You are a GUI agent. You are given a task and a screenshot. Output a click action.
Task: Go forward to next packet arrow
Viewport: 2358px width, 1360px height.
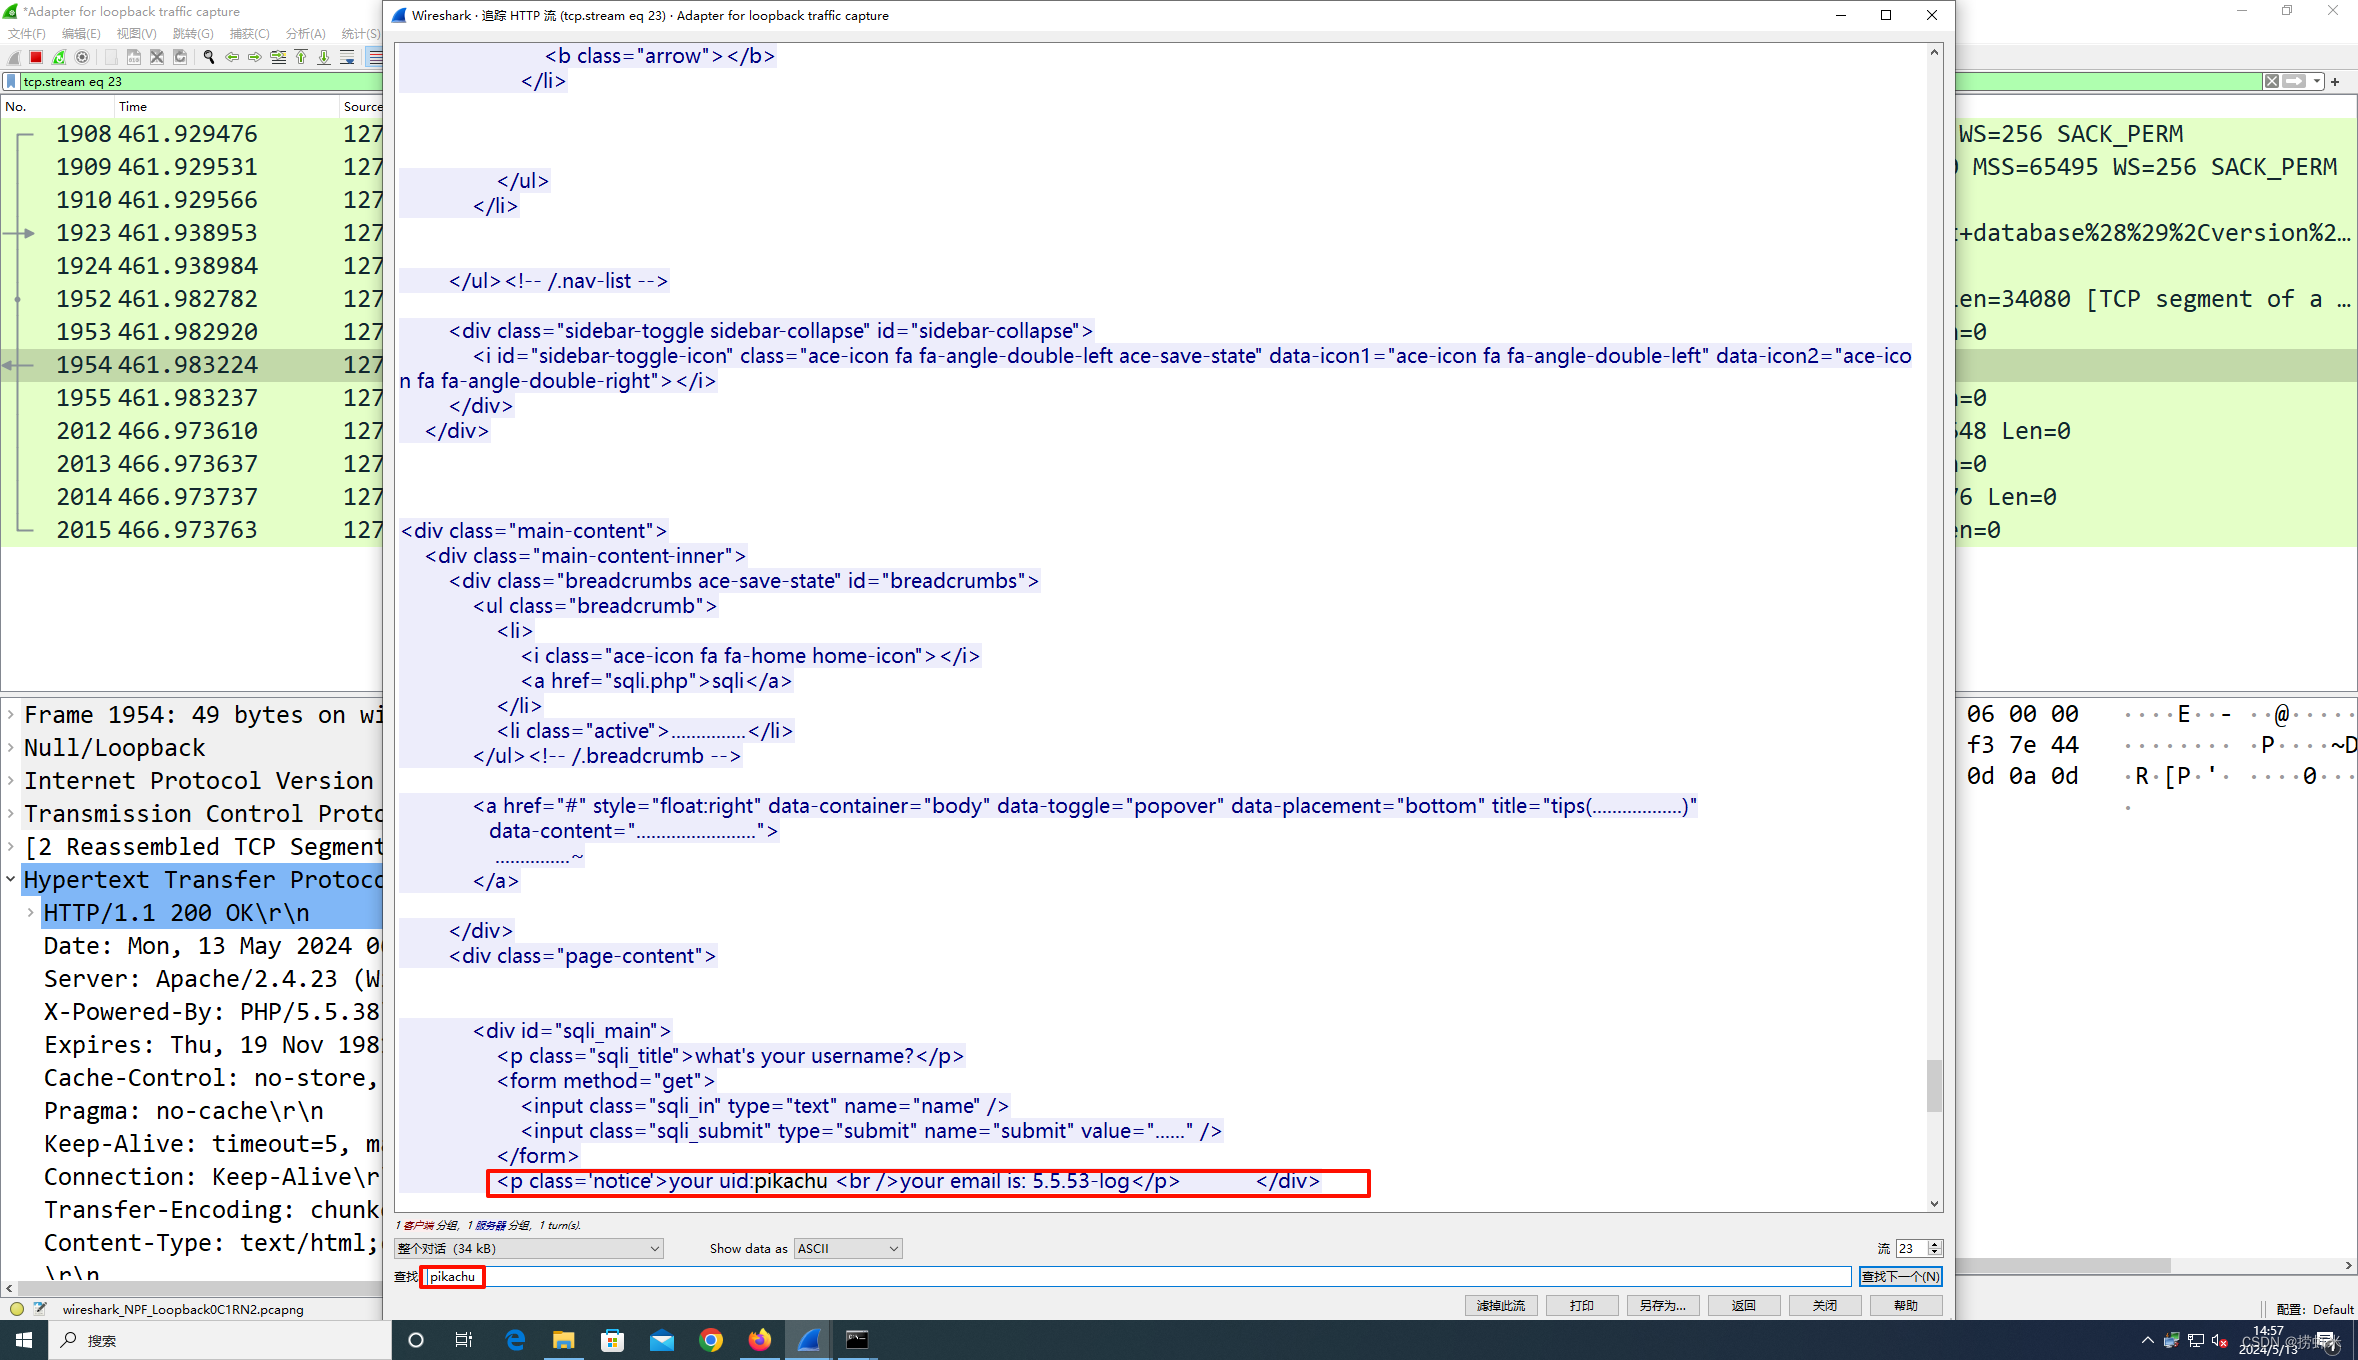(255, 57)
